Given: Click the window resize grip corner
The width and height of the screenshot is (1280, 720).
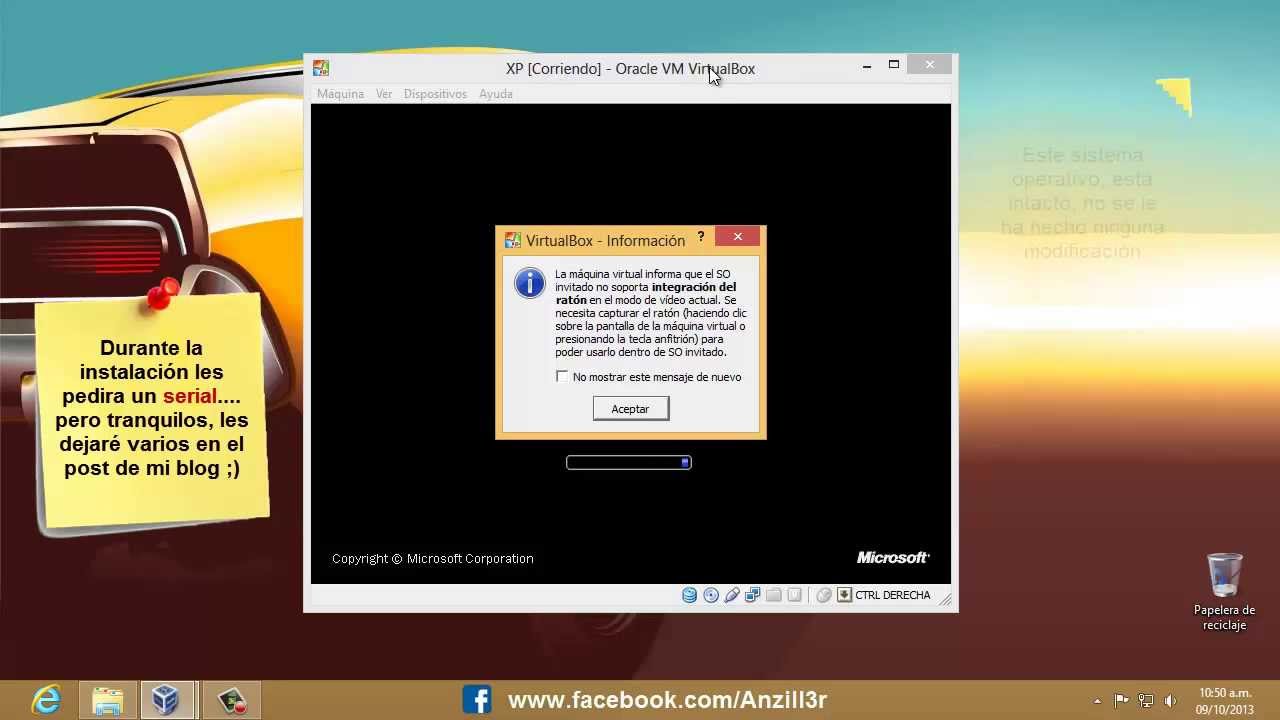Looking at the screenshot, I should (x=945, y=599).
